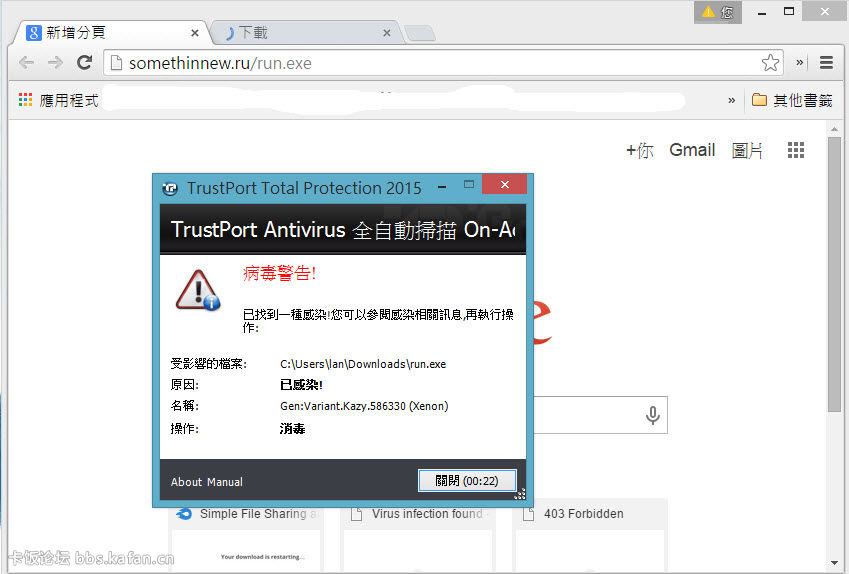The image size is (849, 574).
Task: Open the 其他書籤 bookmarks folder
Action: click(x=792, y=100)
